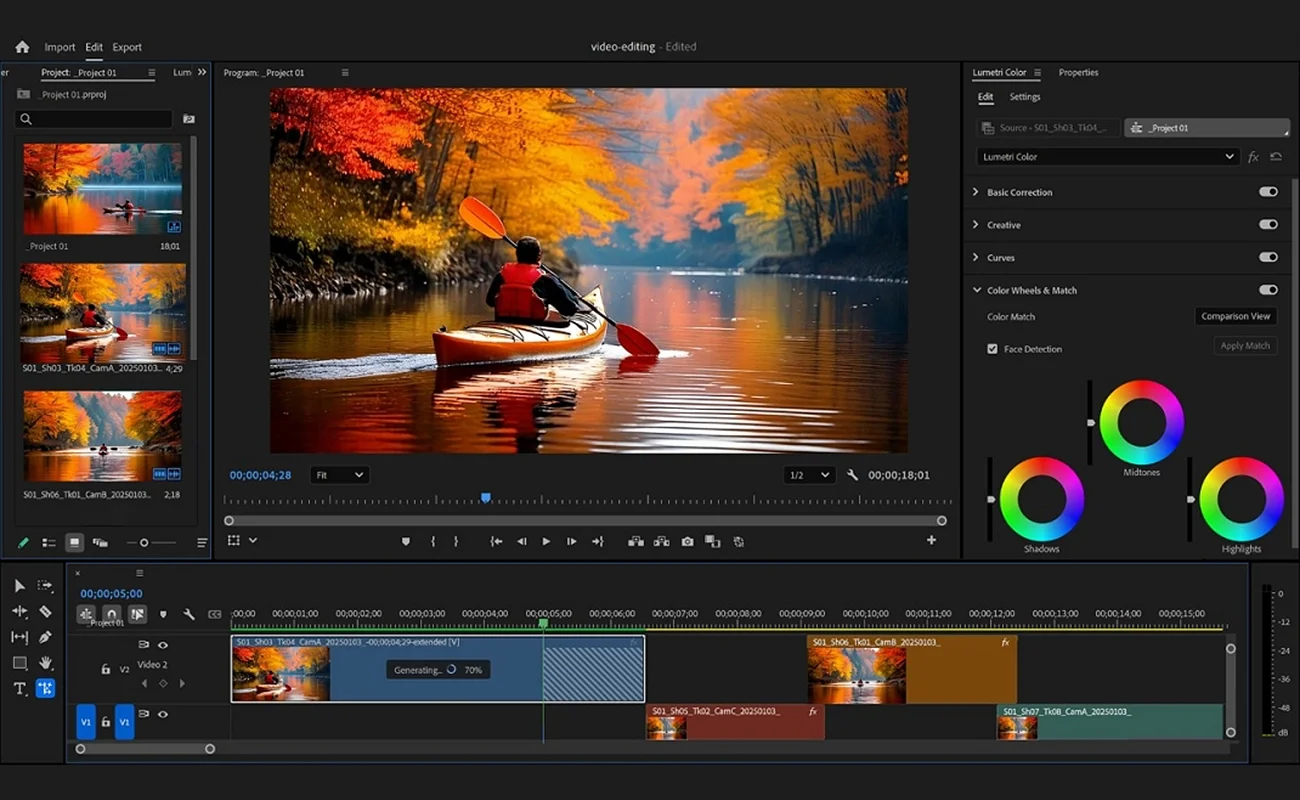Hide Video 2 track with eye icon
Viewport: 1300px width, 800px height.
[x=163, y=645]
